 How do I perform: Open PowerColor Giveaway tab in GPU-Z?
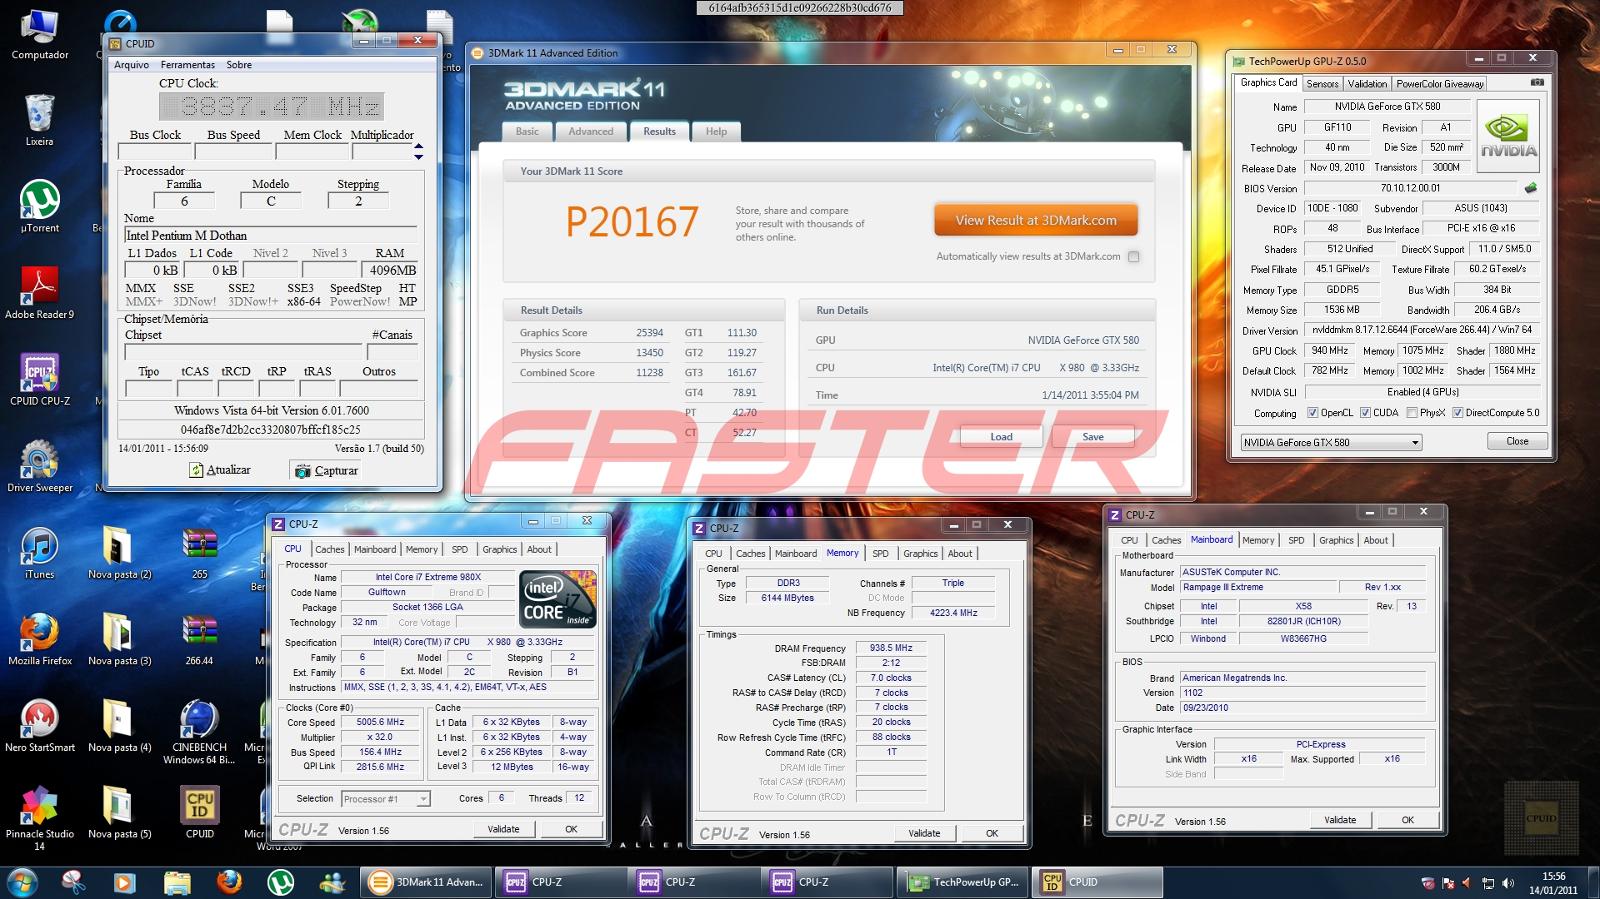click(1440, 84)
